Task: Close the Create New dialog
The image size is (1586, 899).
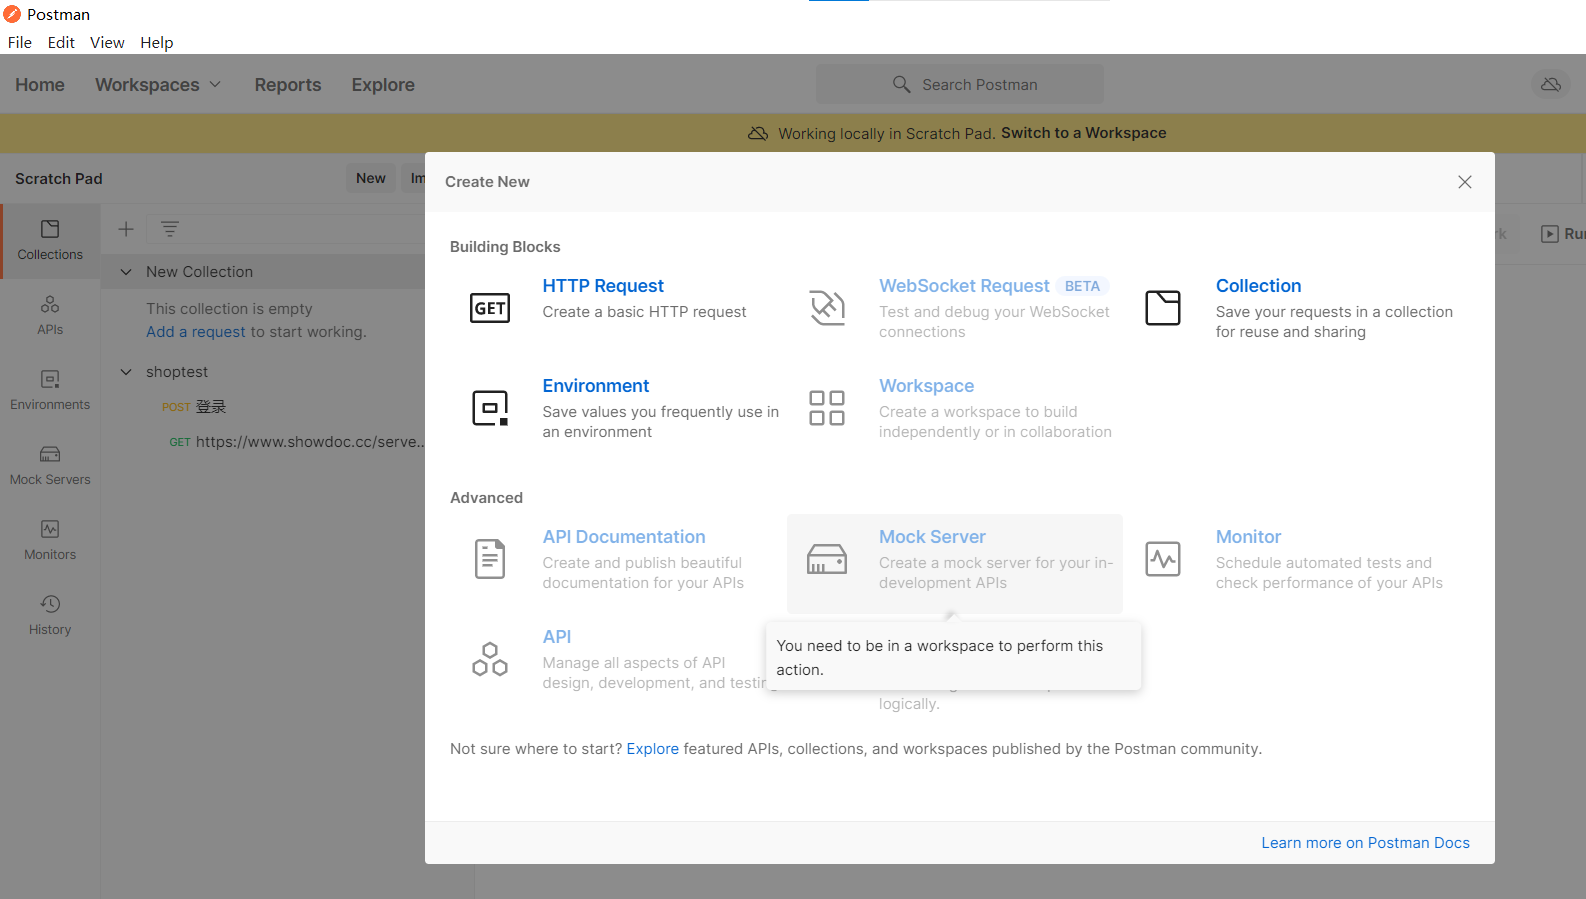Action: coord(1465,182)
